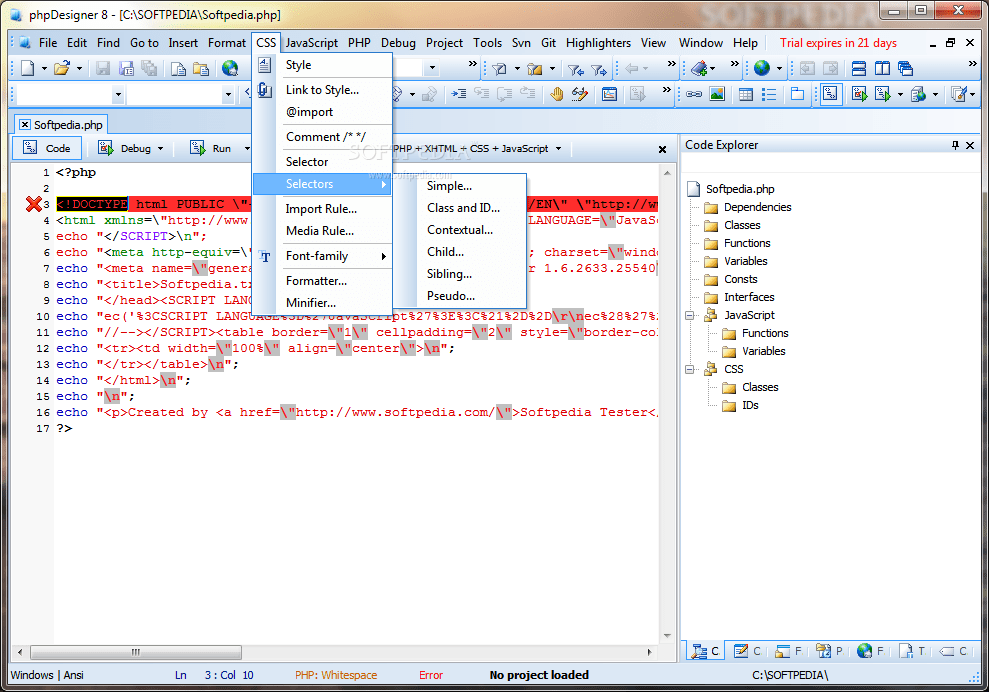This screenshot has height=692, width=989.
Task: Click the filter left arrow icon
Action: tap(575, 69)
